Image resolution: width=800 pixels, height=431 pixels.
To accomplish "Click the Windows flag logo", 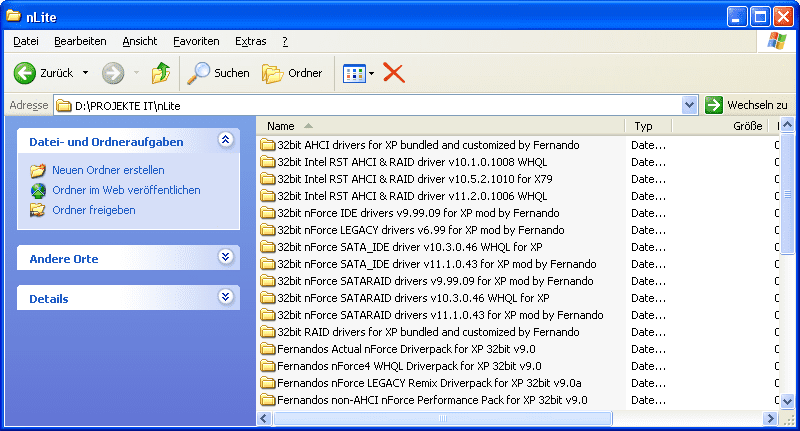I will click(x=776, y=41).
